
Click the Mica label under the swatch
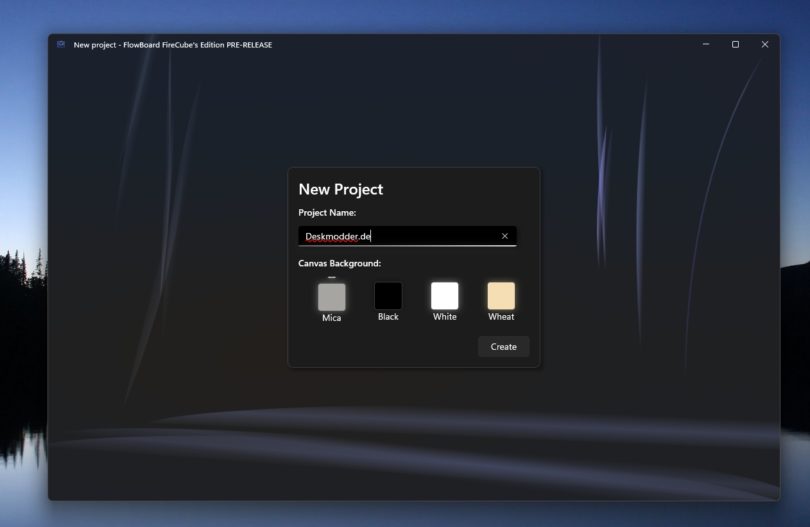[x=331, y=318]
